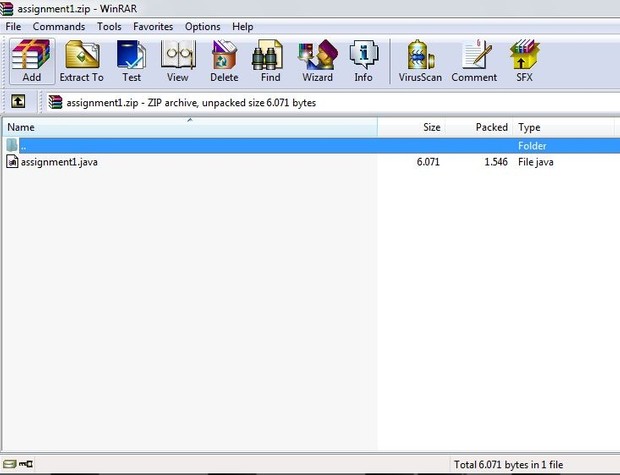This screenshot has width=620, height=475.
Task: Click the disk icon in status bar
Action: [9, 464]
